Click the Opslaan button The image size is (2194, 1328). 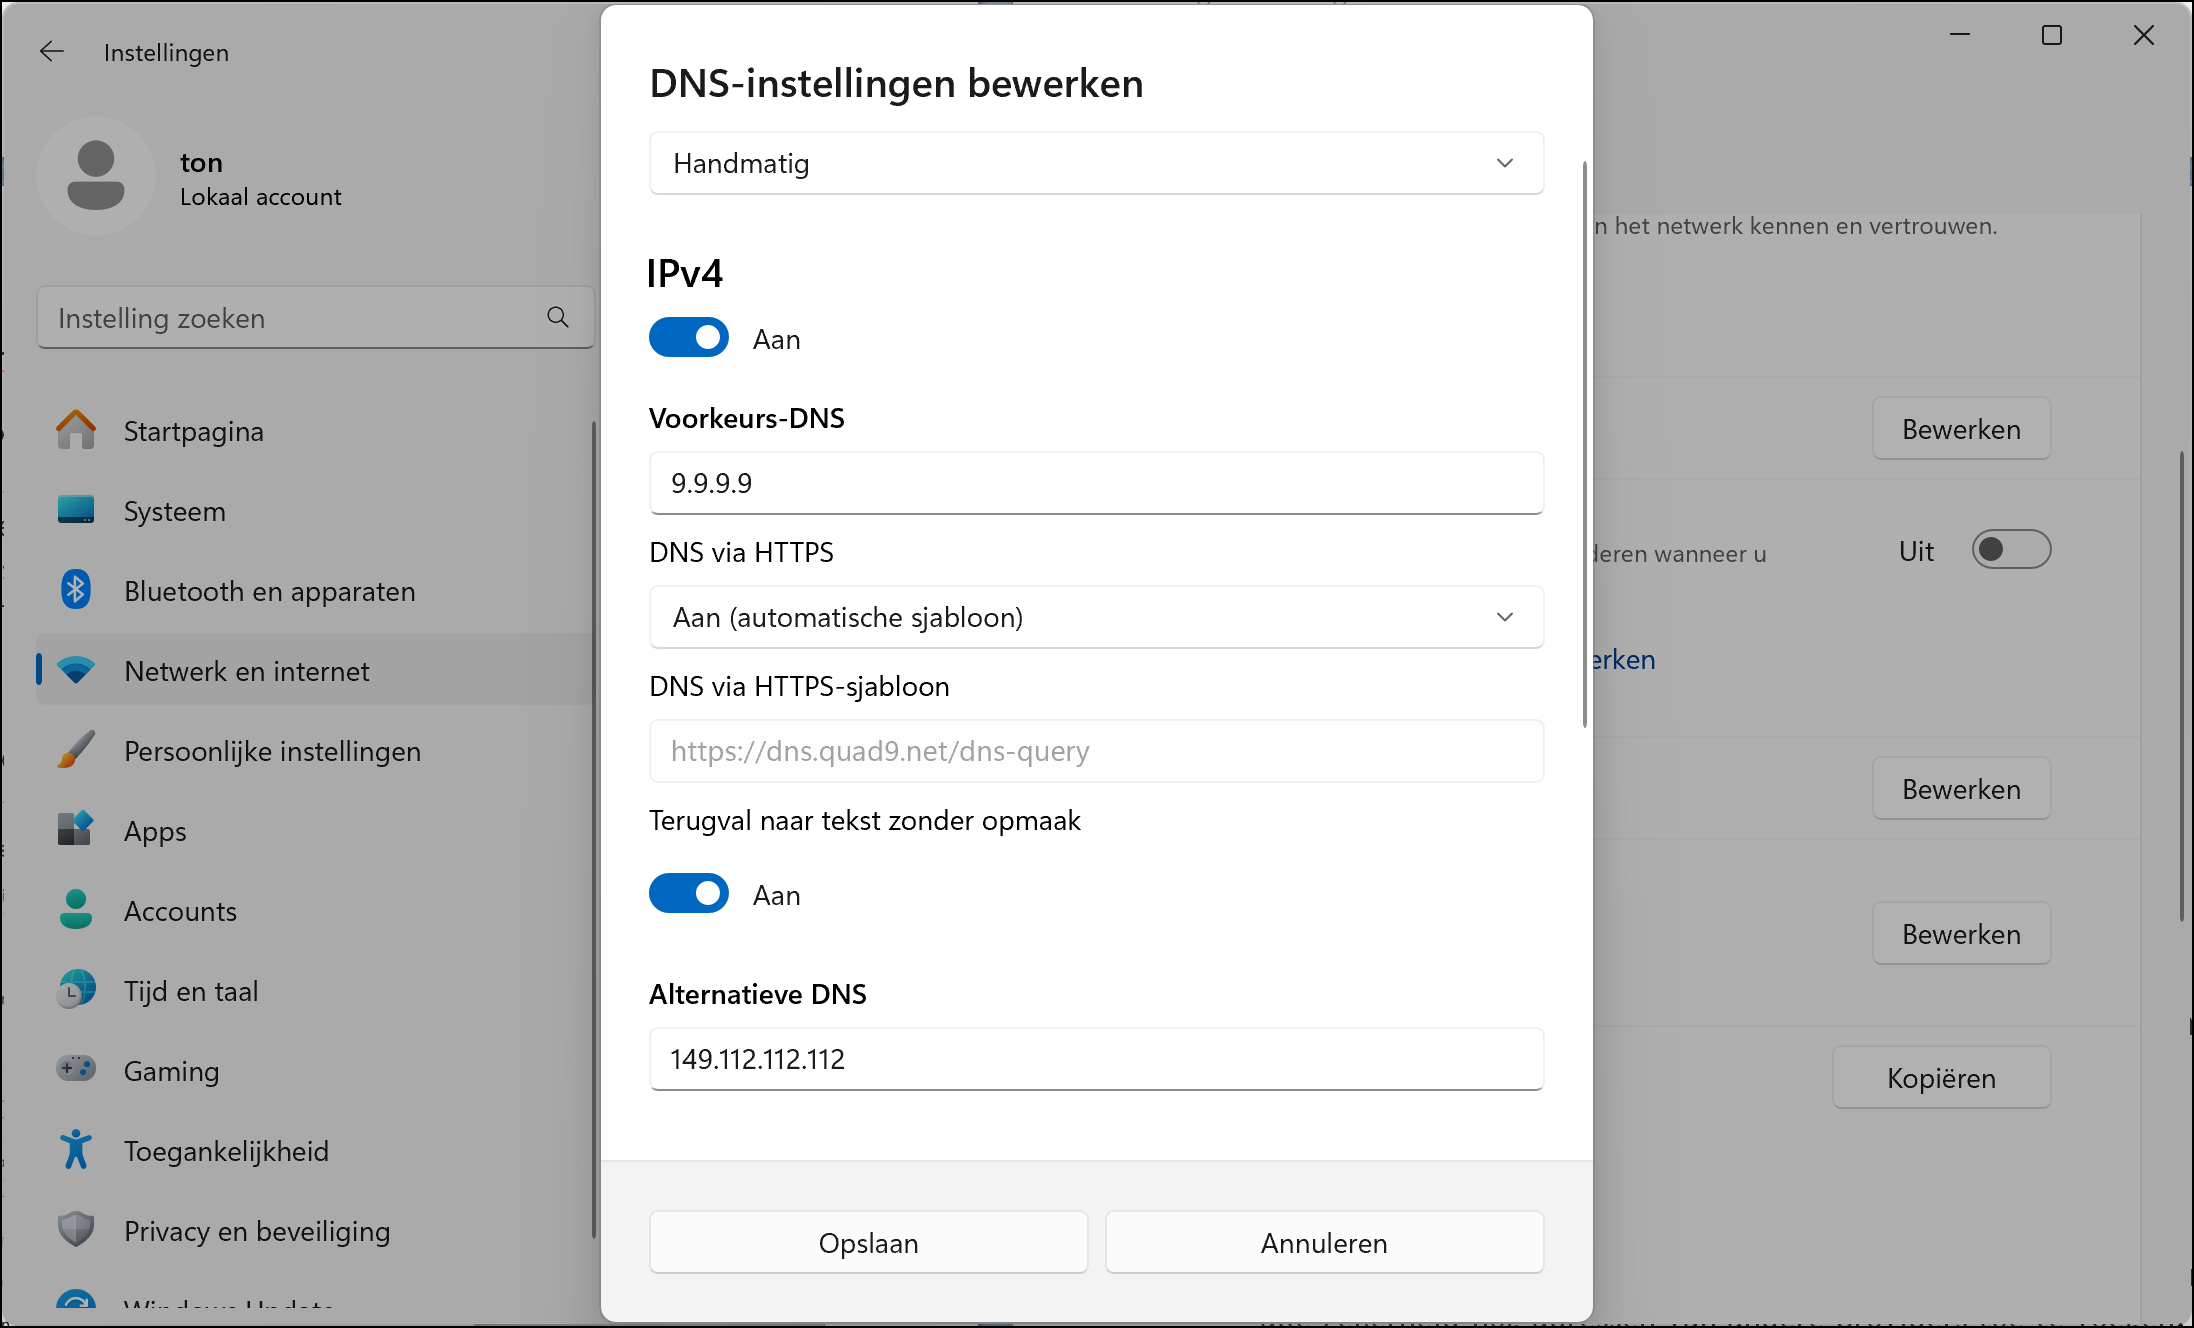[868, 1243]
